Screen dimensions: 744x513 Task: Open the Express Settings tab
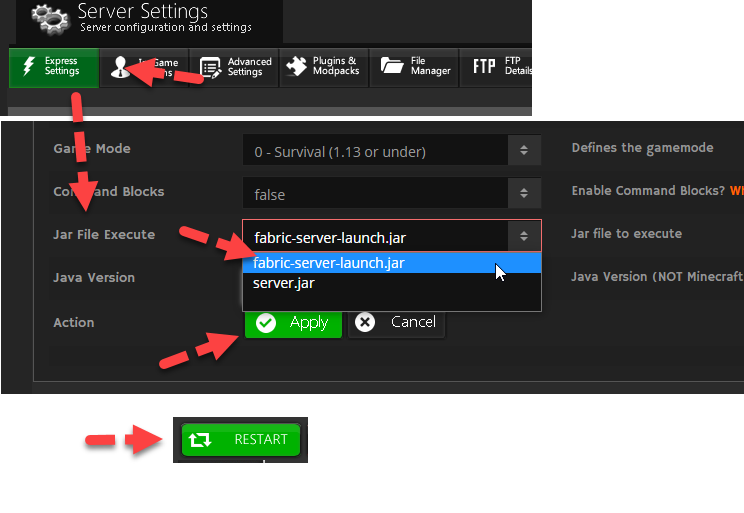point(54,67)
